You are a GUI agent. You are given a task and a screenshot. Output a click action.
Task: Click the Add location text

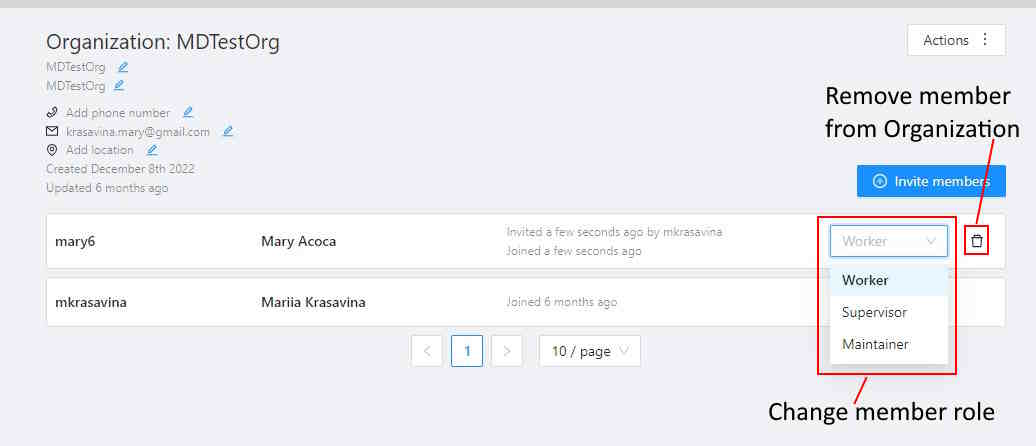[x=100, y=150]
